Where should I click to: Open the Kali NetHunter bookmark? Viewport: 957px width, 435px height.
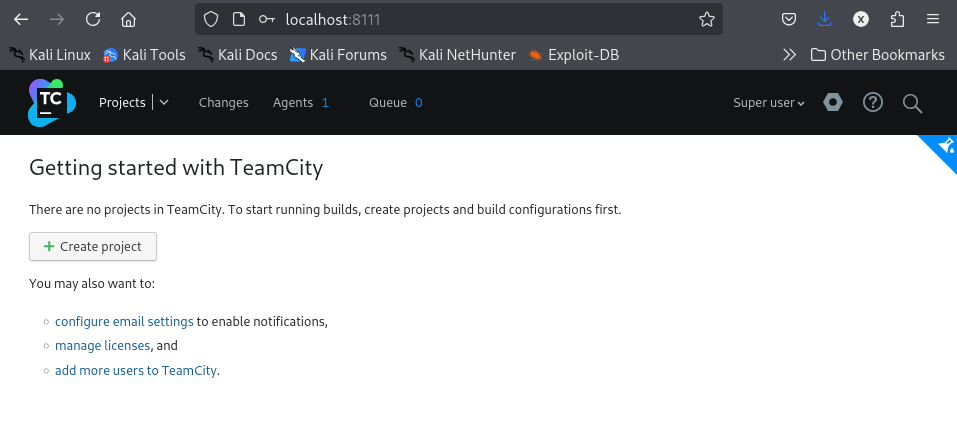457,55
